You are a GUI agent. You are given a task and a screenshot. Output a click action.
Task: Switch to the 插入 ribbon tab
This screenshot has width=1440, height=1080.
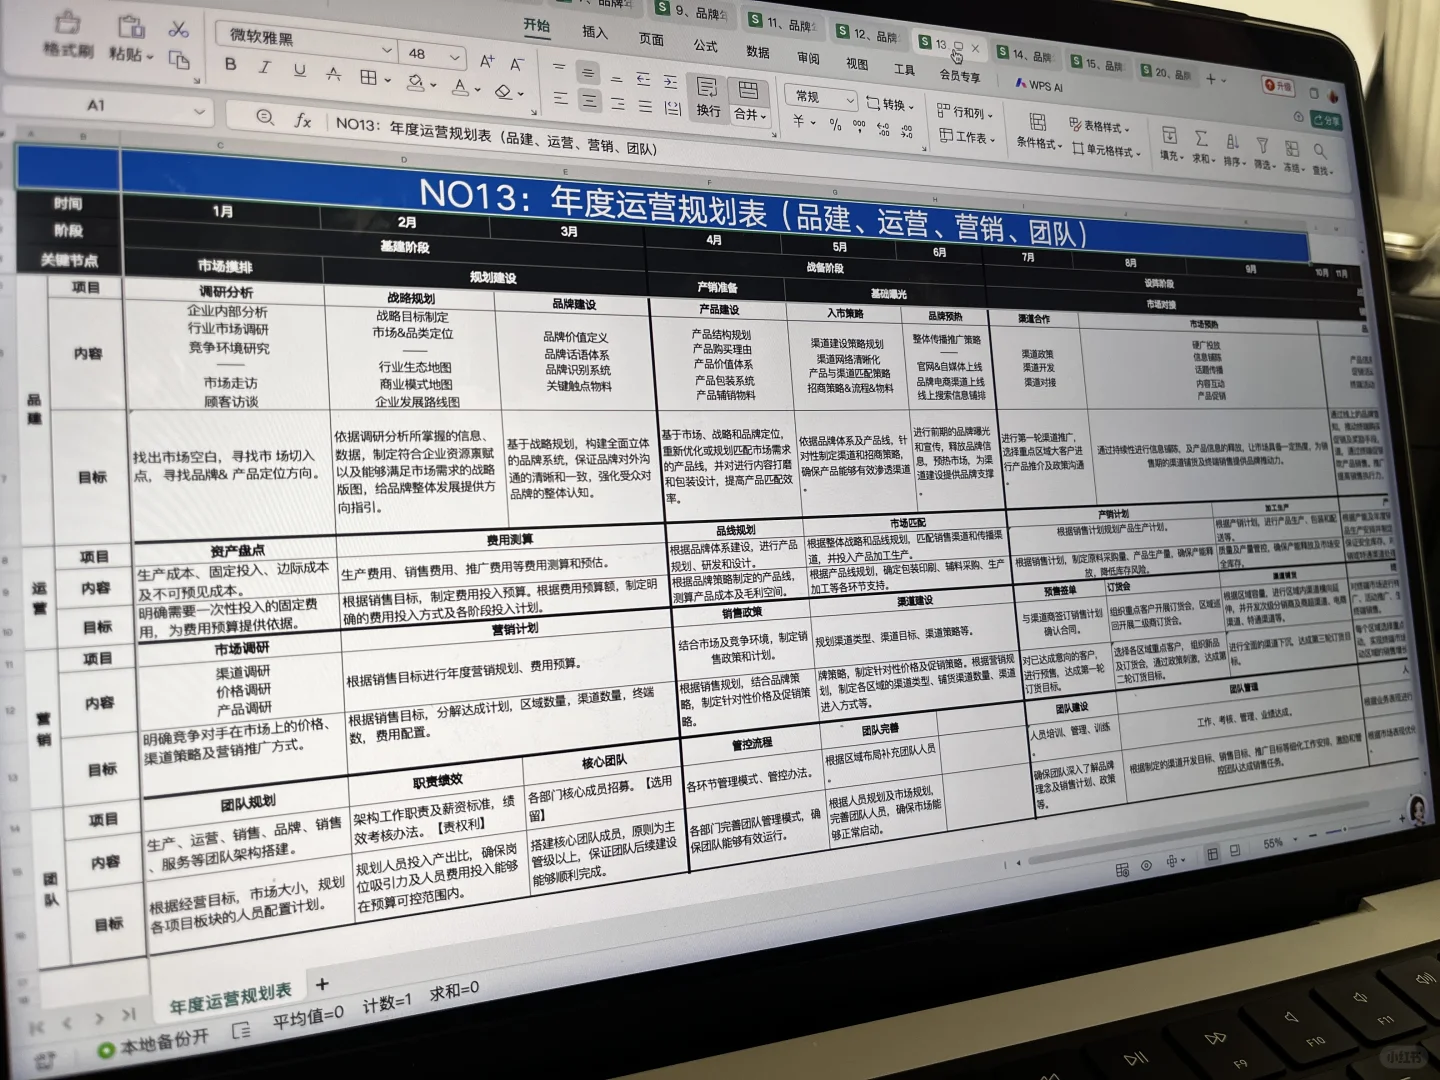(595, 33)
